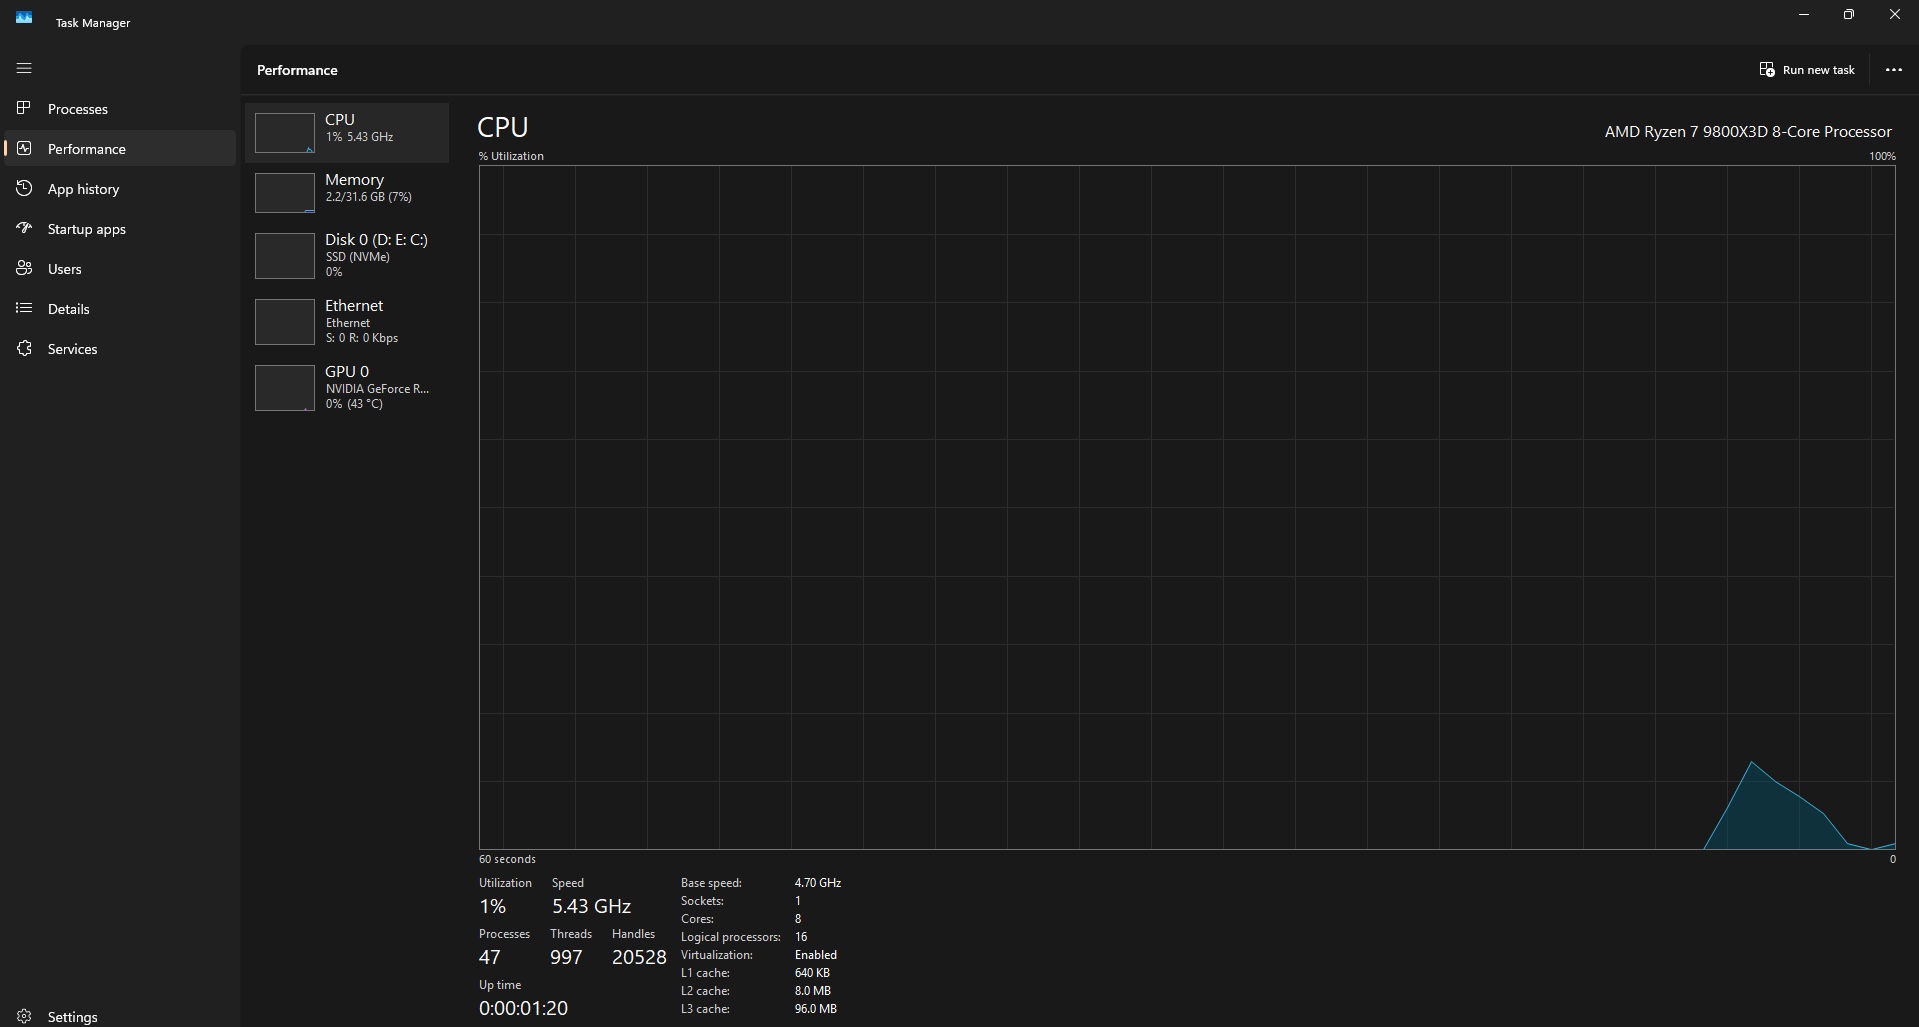This screenshot has height=1027, width=1919.
Task: Click the Run new task icon
Action: [x=1767, y=70]
